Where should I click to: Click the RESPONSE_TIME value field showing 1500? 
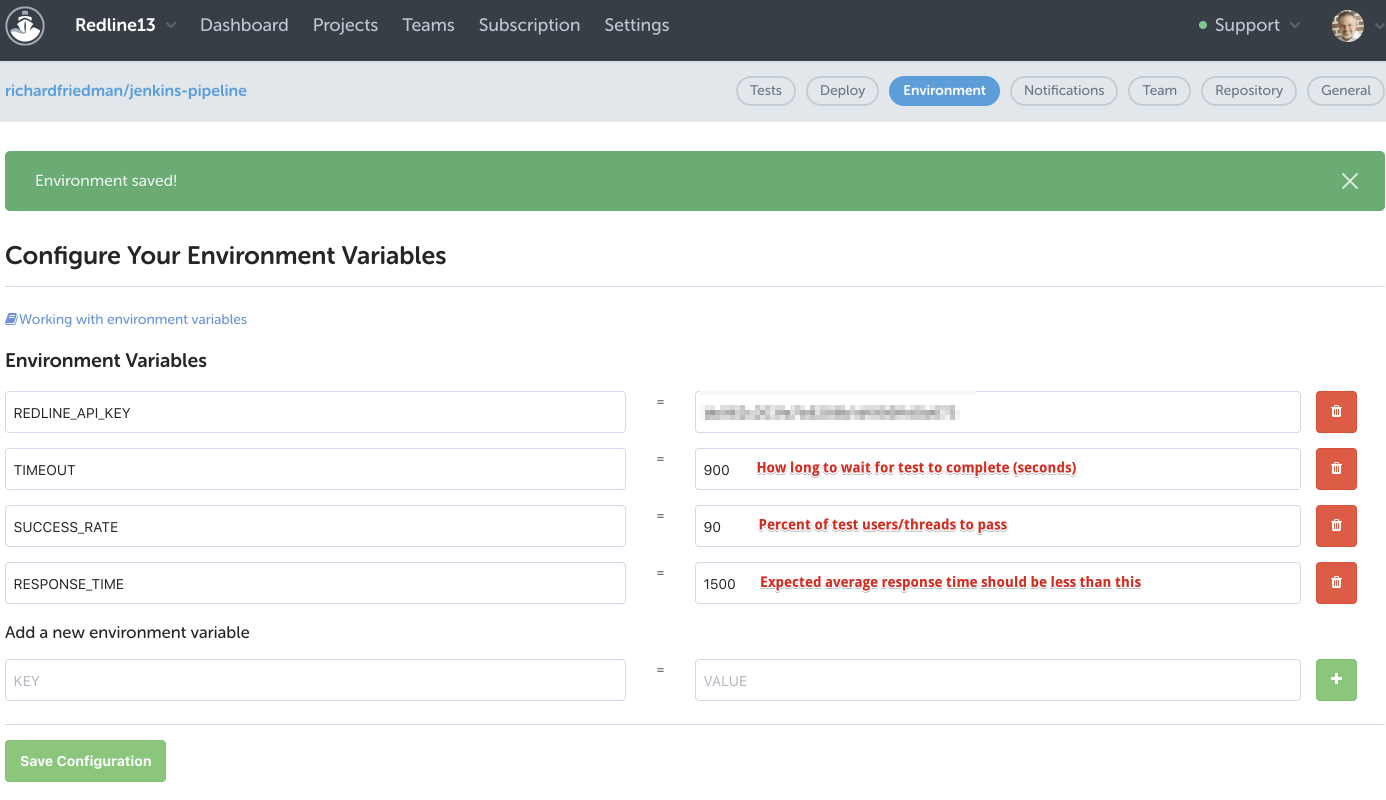tap(998, 583)
